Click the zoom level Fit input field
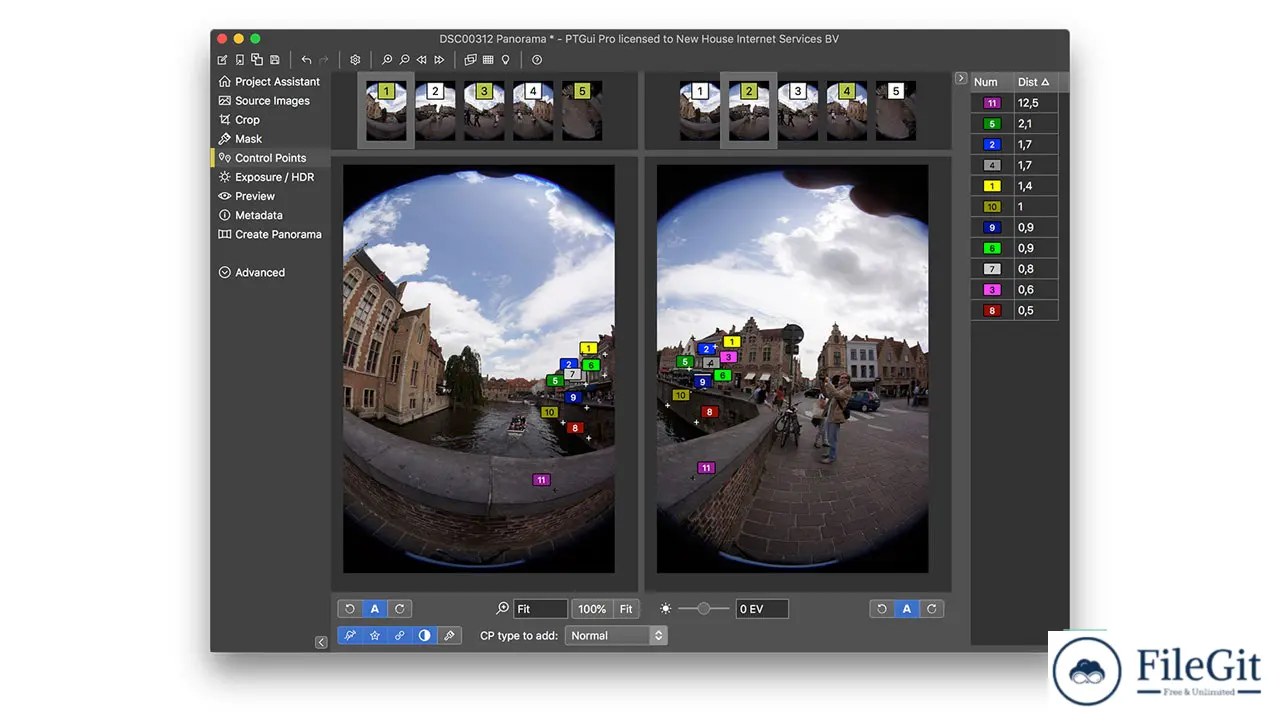The height and width of the screenshot is (720, 1280). [x=540, y=608]
